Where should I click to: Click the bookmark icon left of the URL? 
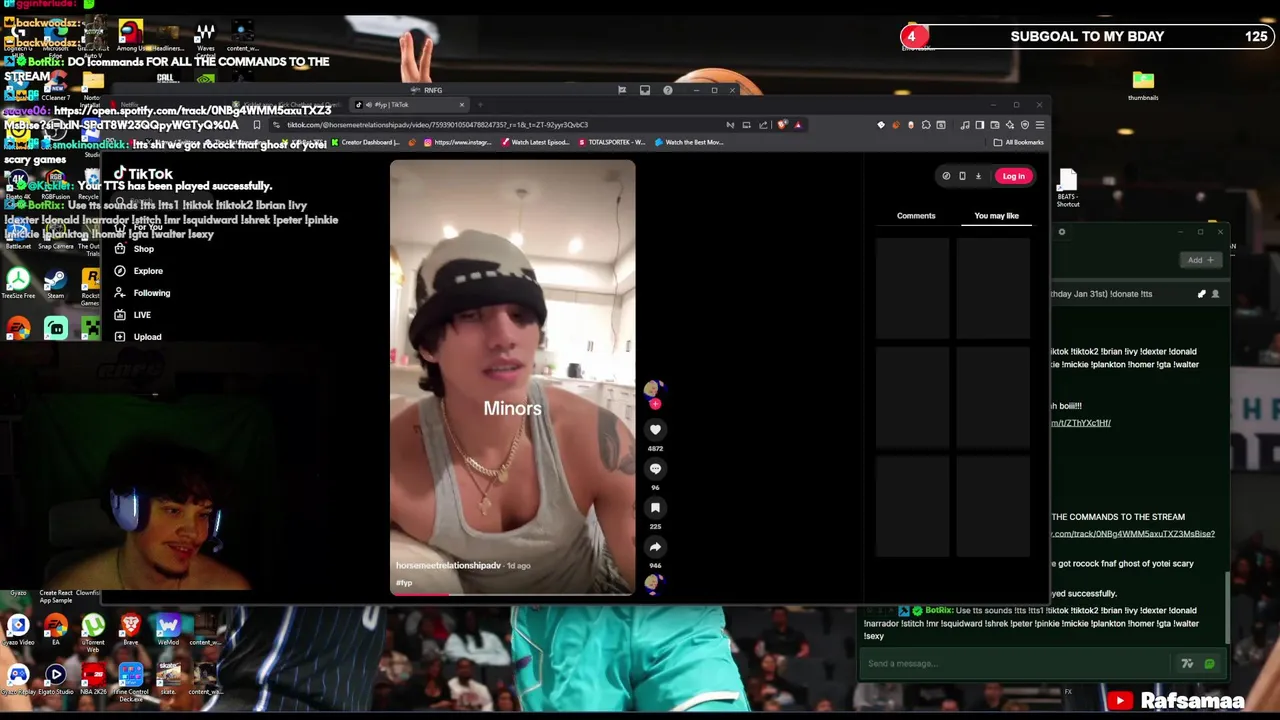tap(257, 125)
